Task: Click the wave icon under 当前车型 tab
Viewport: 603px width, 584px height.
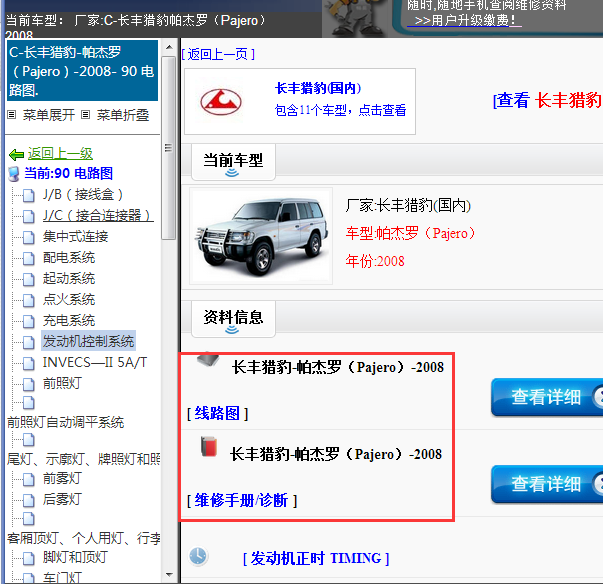Action: point(232,173)
